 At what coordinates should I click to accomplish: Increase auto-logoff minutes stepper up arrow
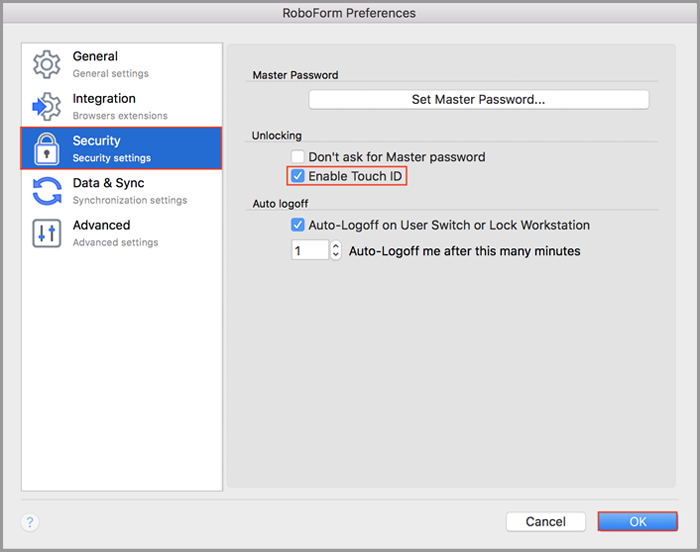coord(336,246)
